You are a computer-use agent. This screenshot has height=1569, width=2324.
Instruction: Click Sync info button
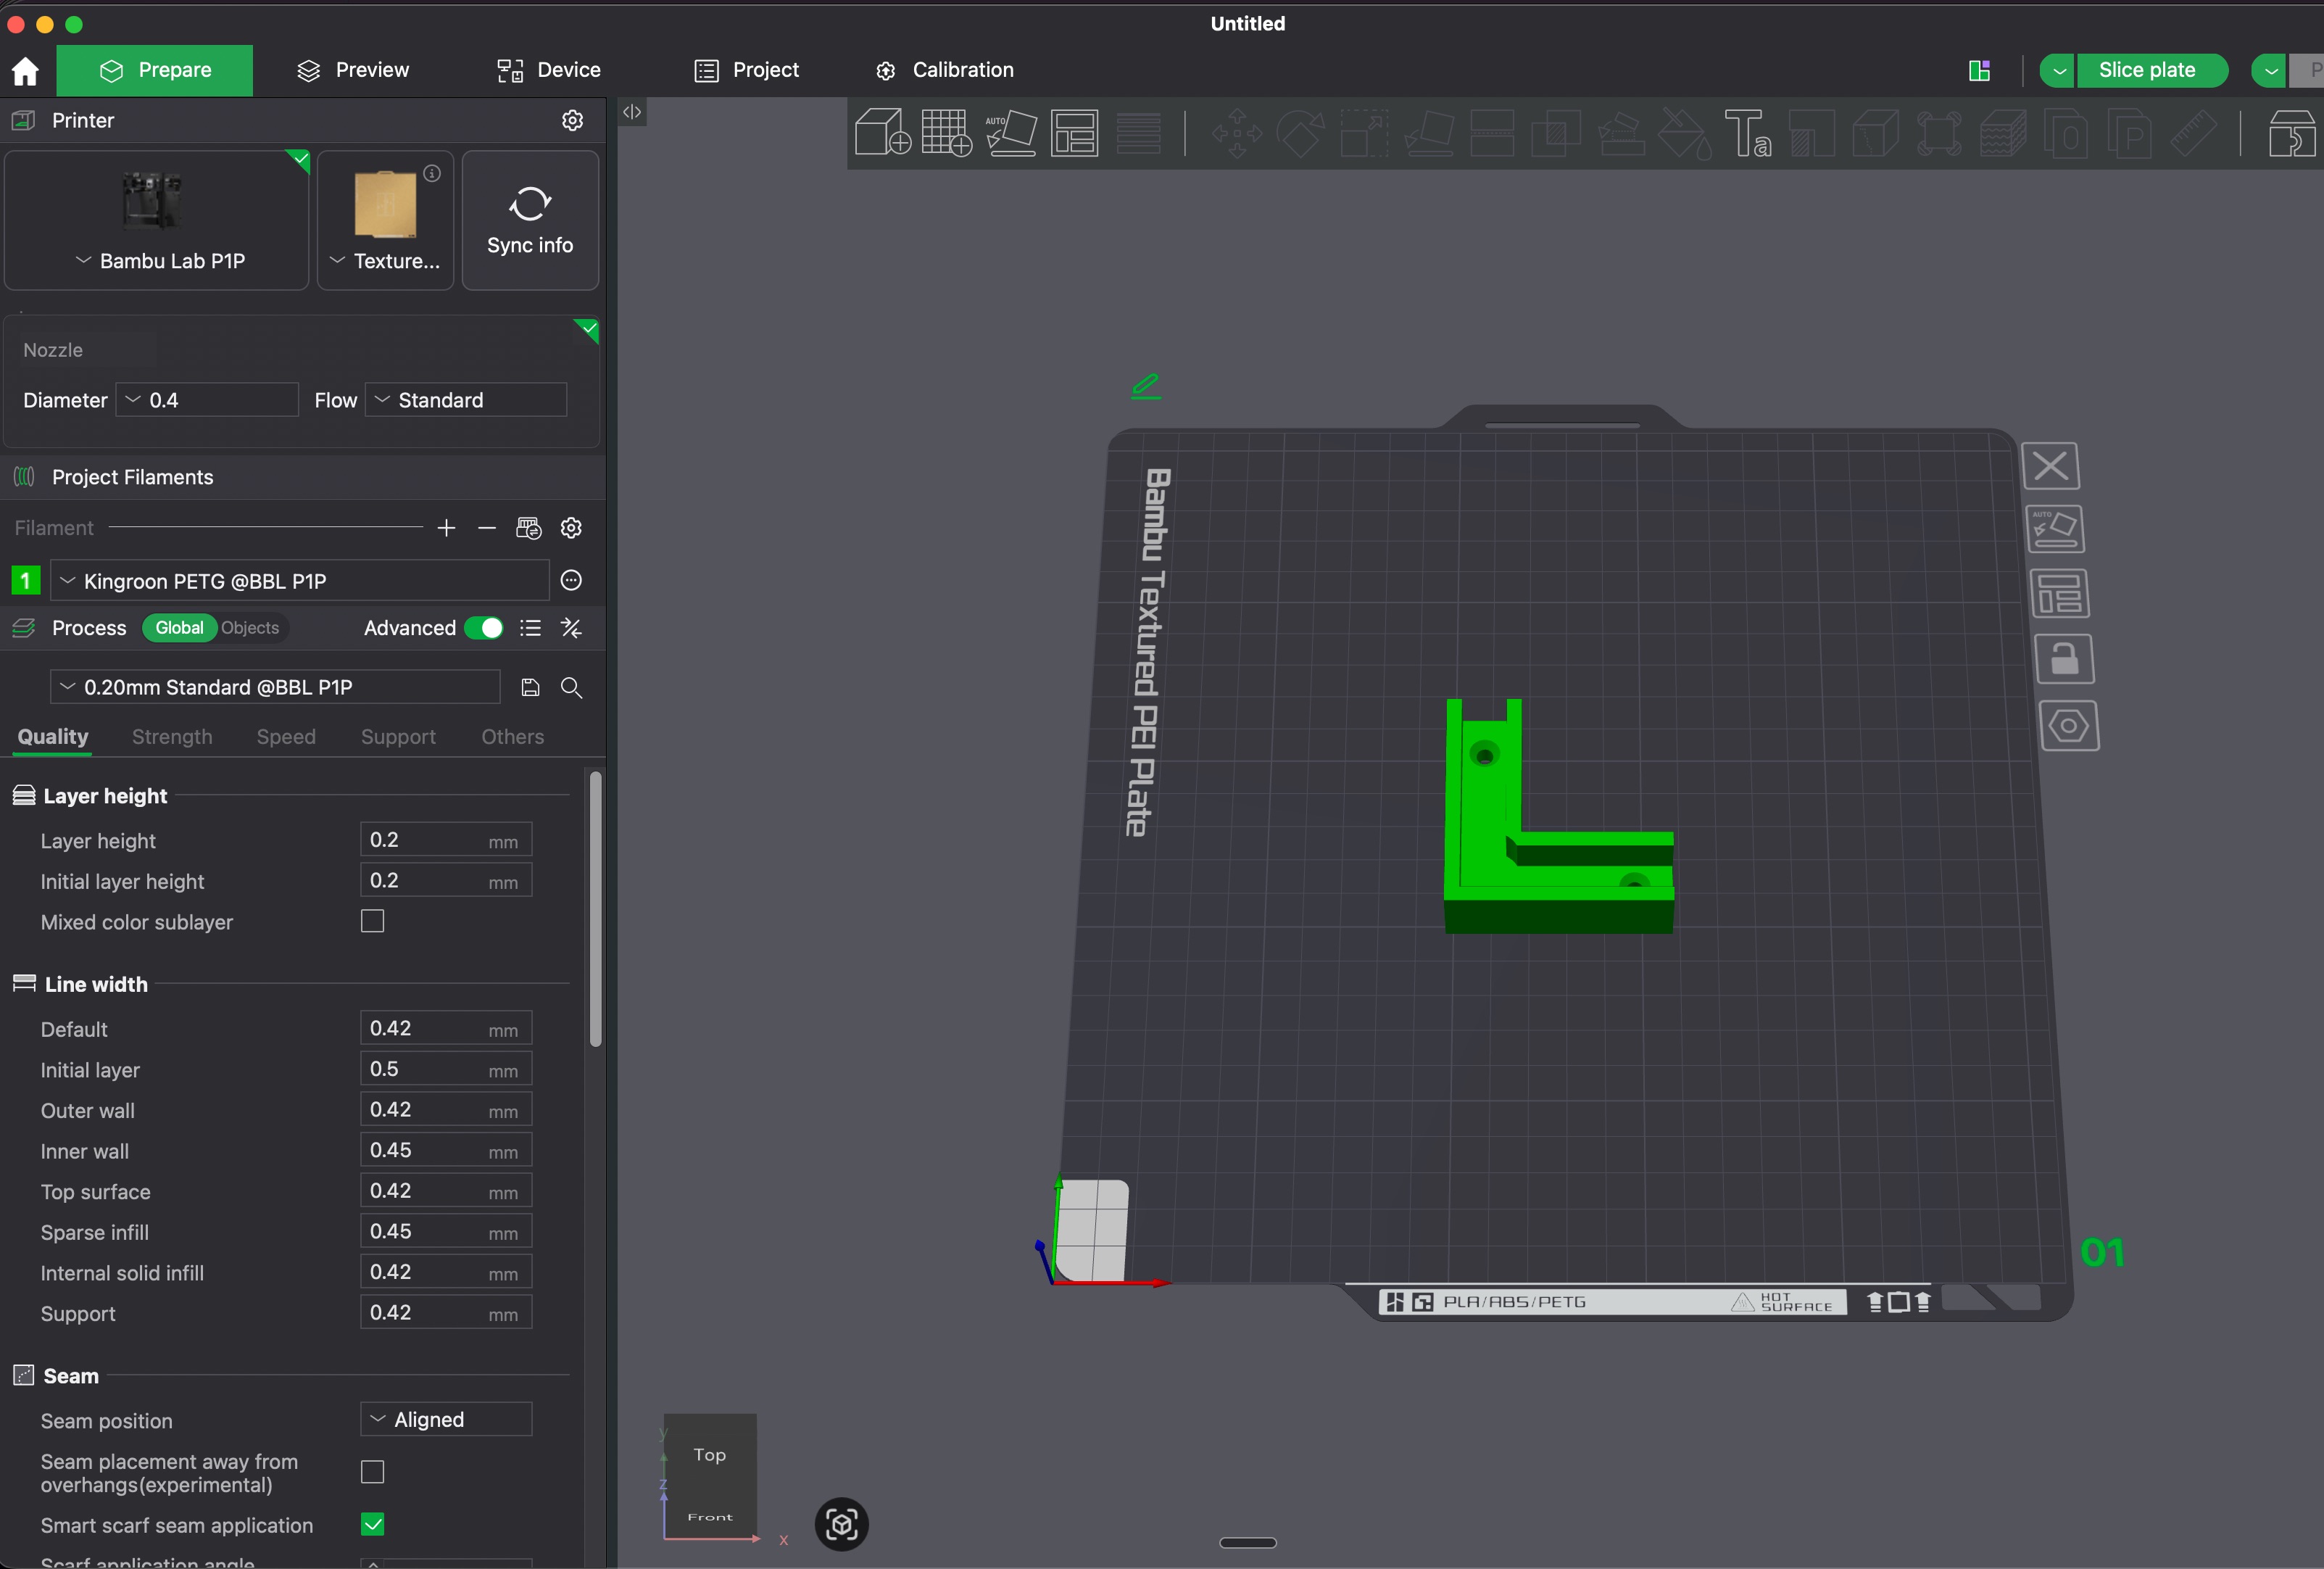point(530,221)
